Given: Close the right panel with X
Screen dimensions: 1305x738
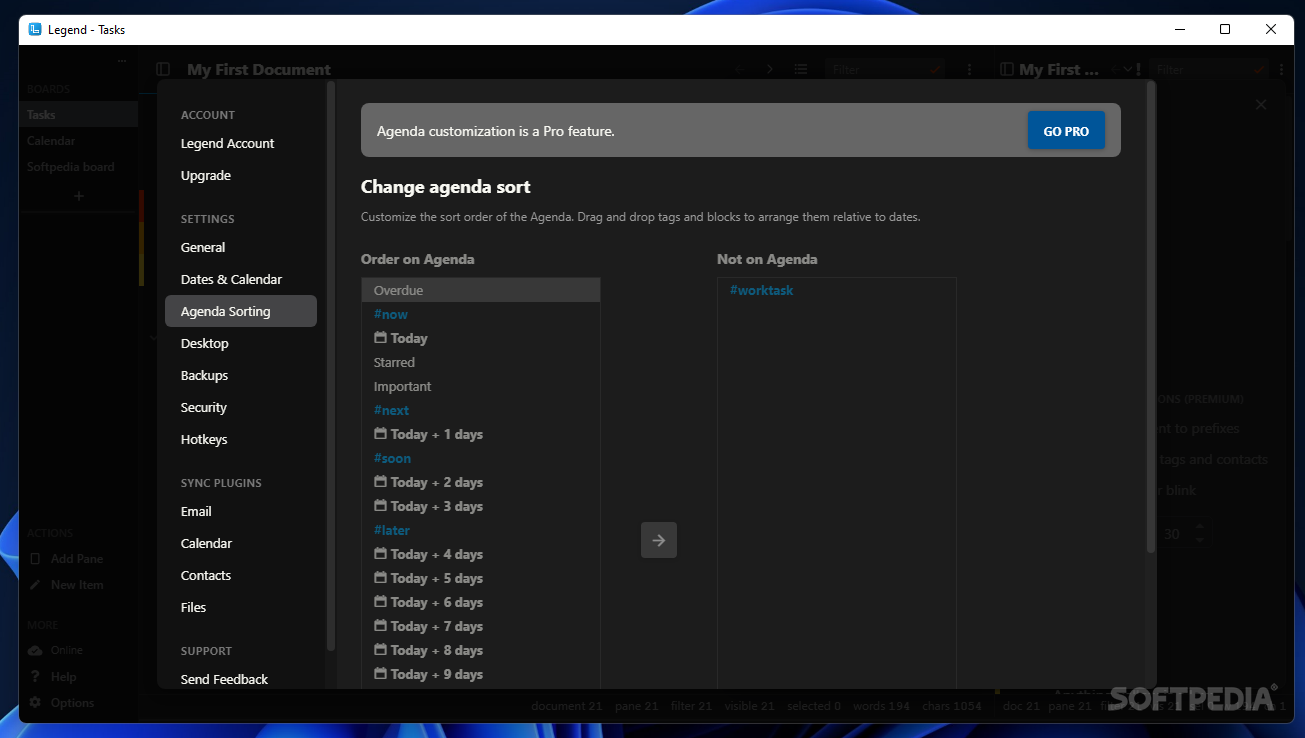Looking at the screenshot, I should pos(1261,104).
